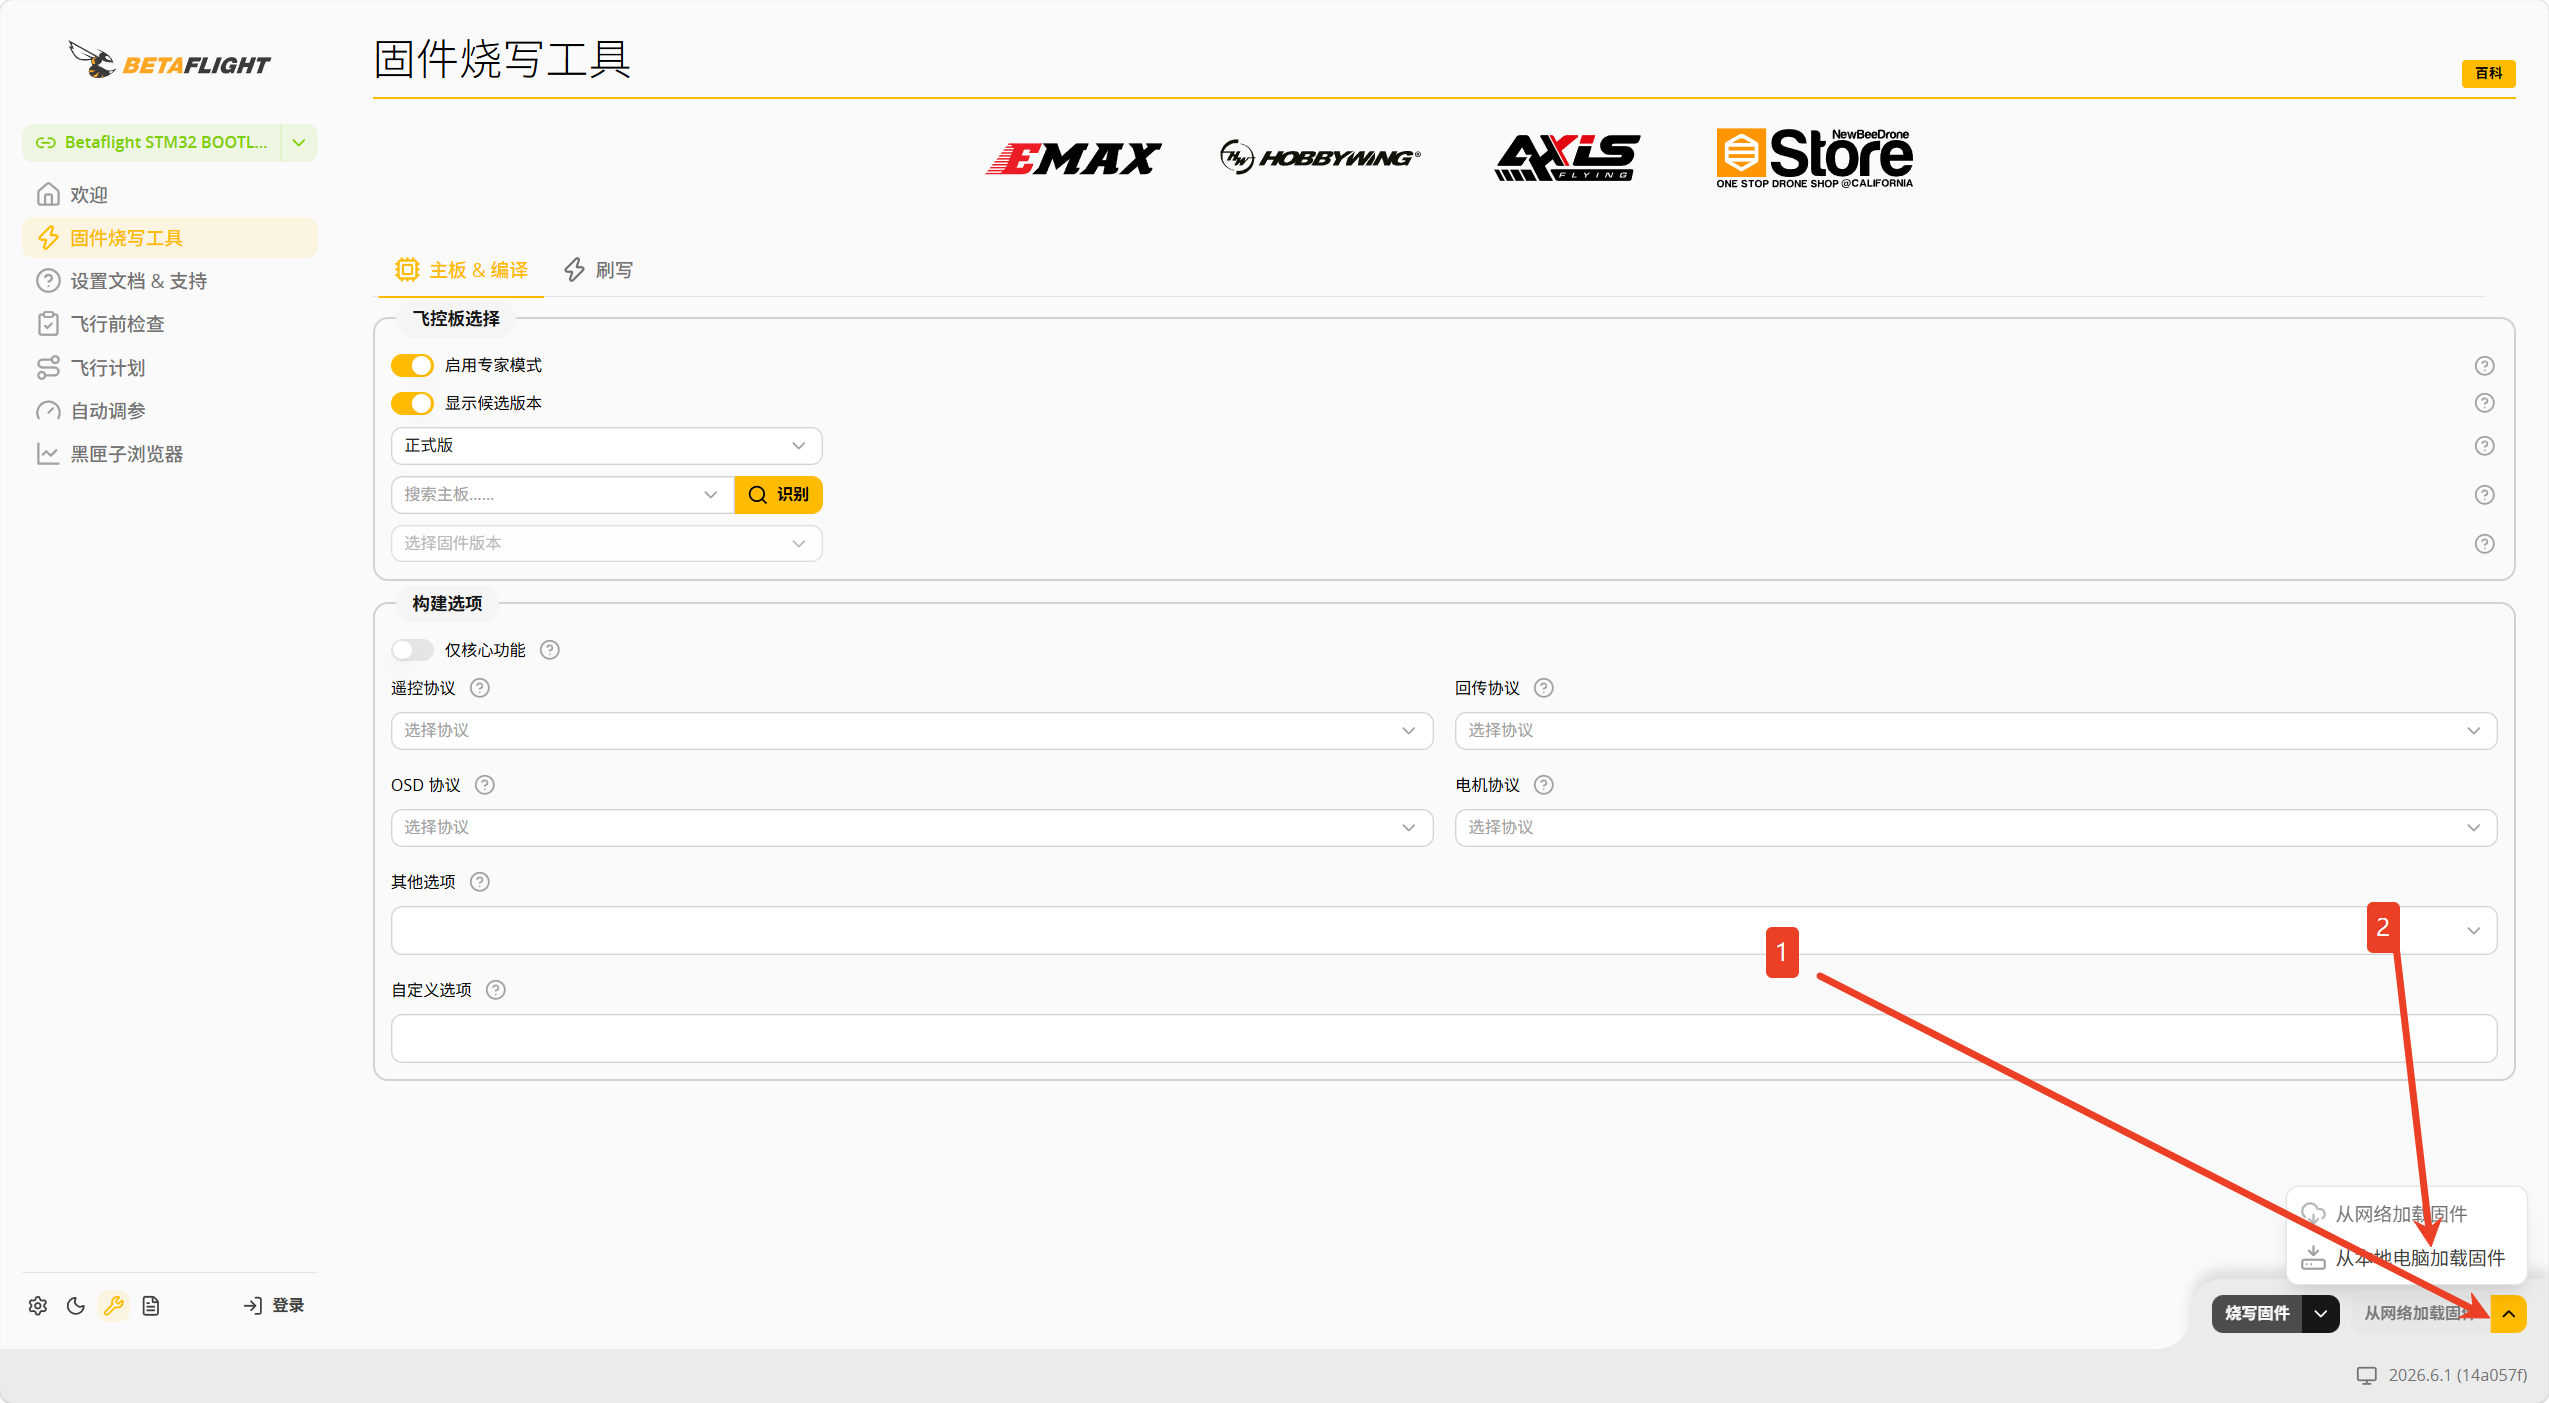This screenshot has height=1403, width=2549.
Task: Choose 从本地电脑加载固件 menu entry
Action: coord(2405,1258)
